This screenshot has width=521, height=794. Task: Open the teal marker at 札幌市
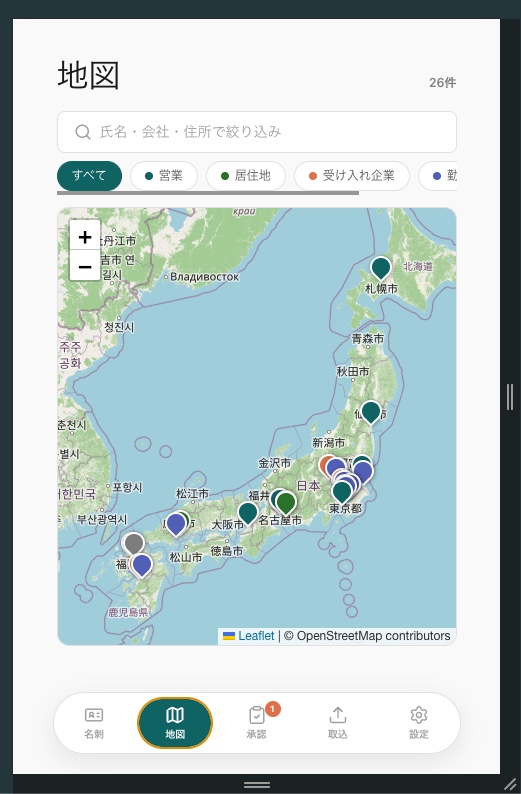380,267
